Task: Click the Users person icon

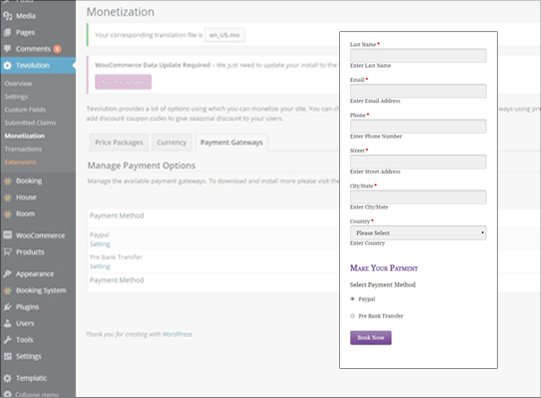Action: tap(8, 323)
